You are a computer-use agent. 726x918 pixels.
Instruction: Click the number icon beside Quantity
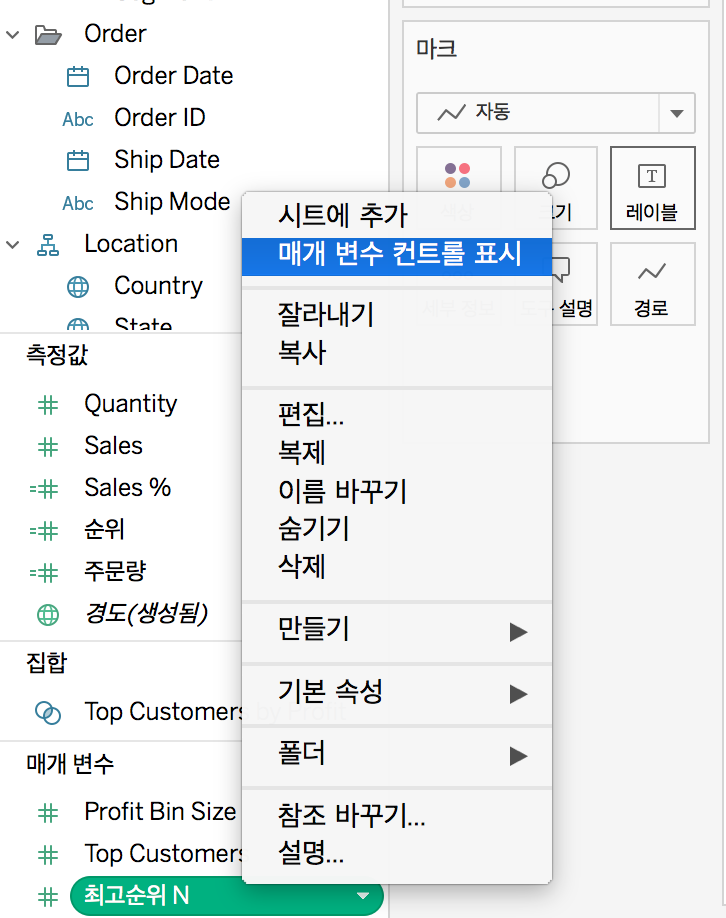[48, 405]
